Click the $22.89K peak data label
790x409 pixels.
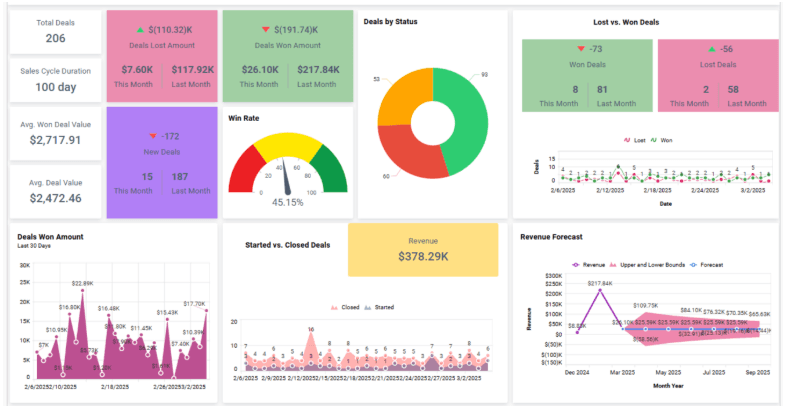83,284
